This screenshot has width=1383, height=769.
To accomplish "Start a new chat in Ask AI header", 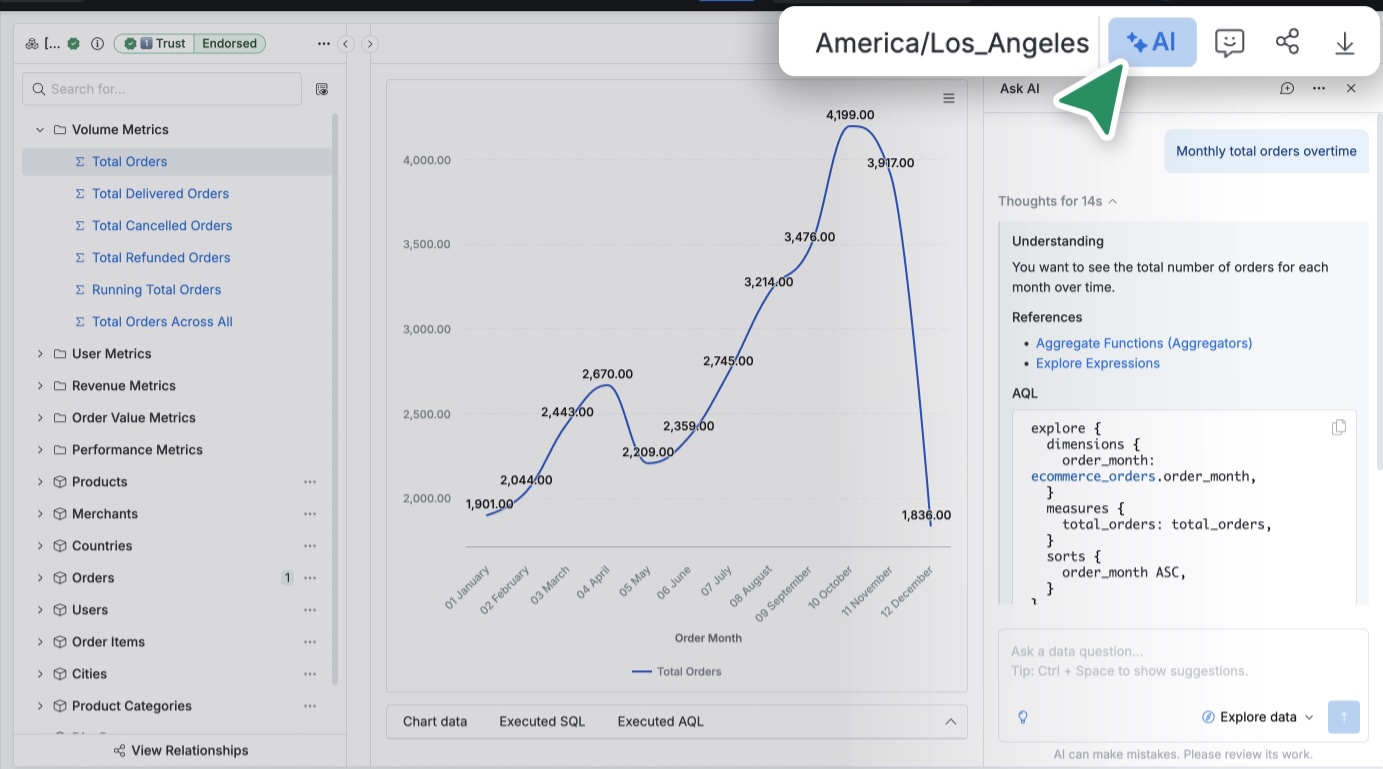I will pos(1287,89).
